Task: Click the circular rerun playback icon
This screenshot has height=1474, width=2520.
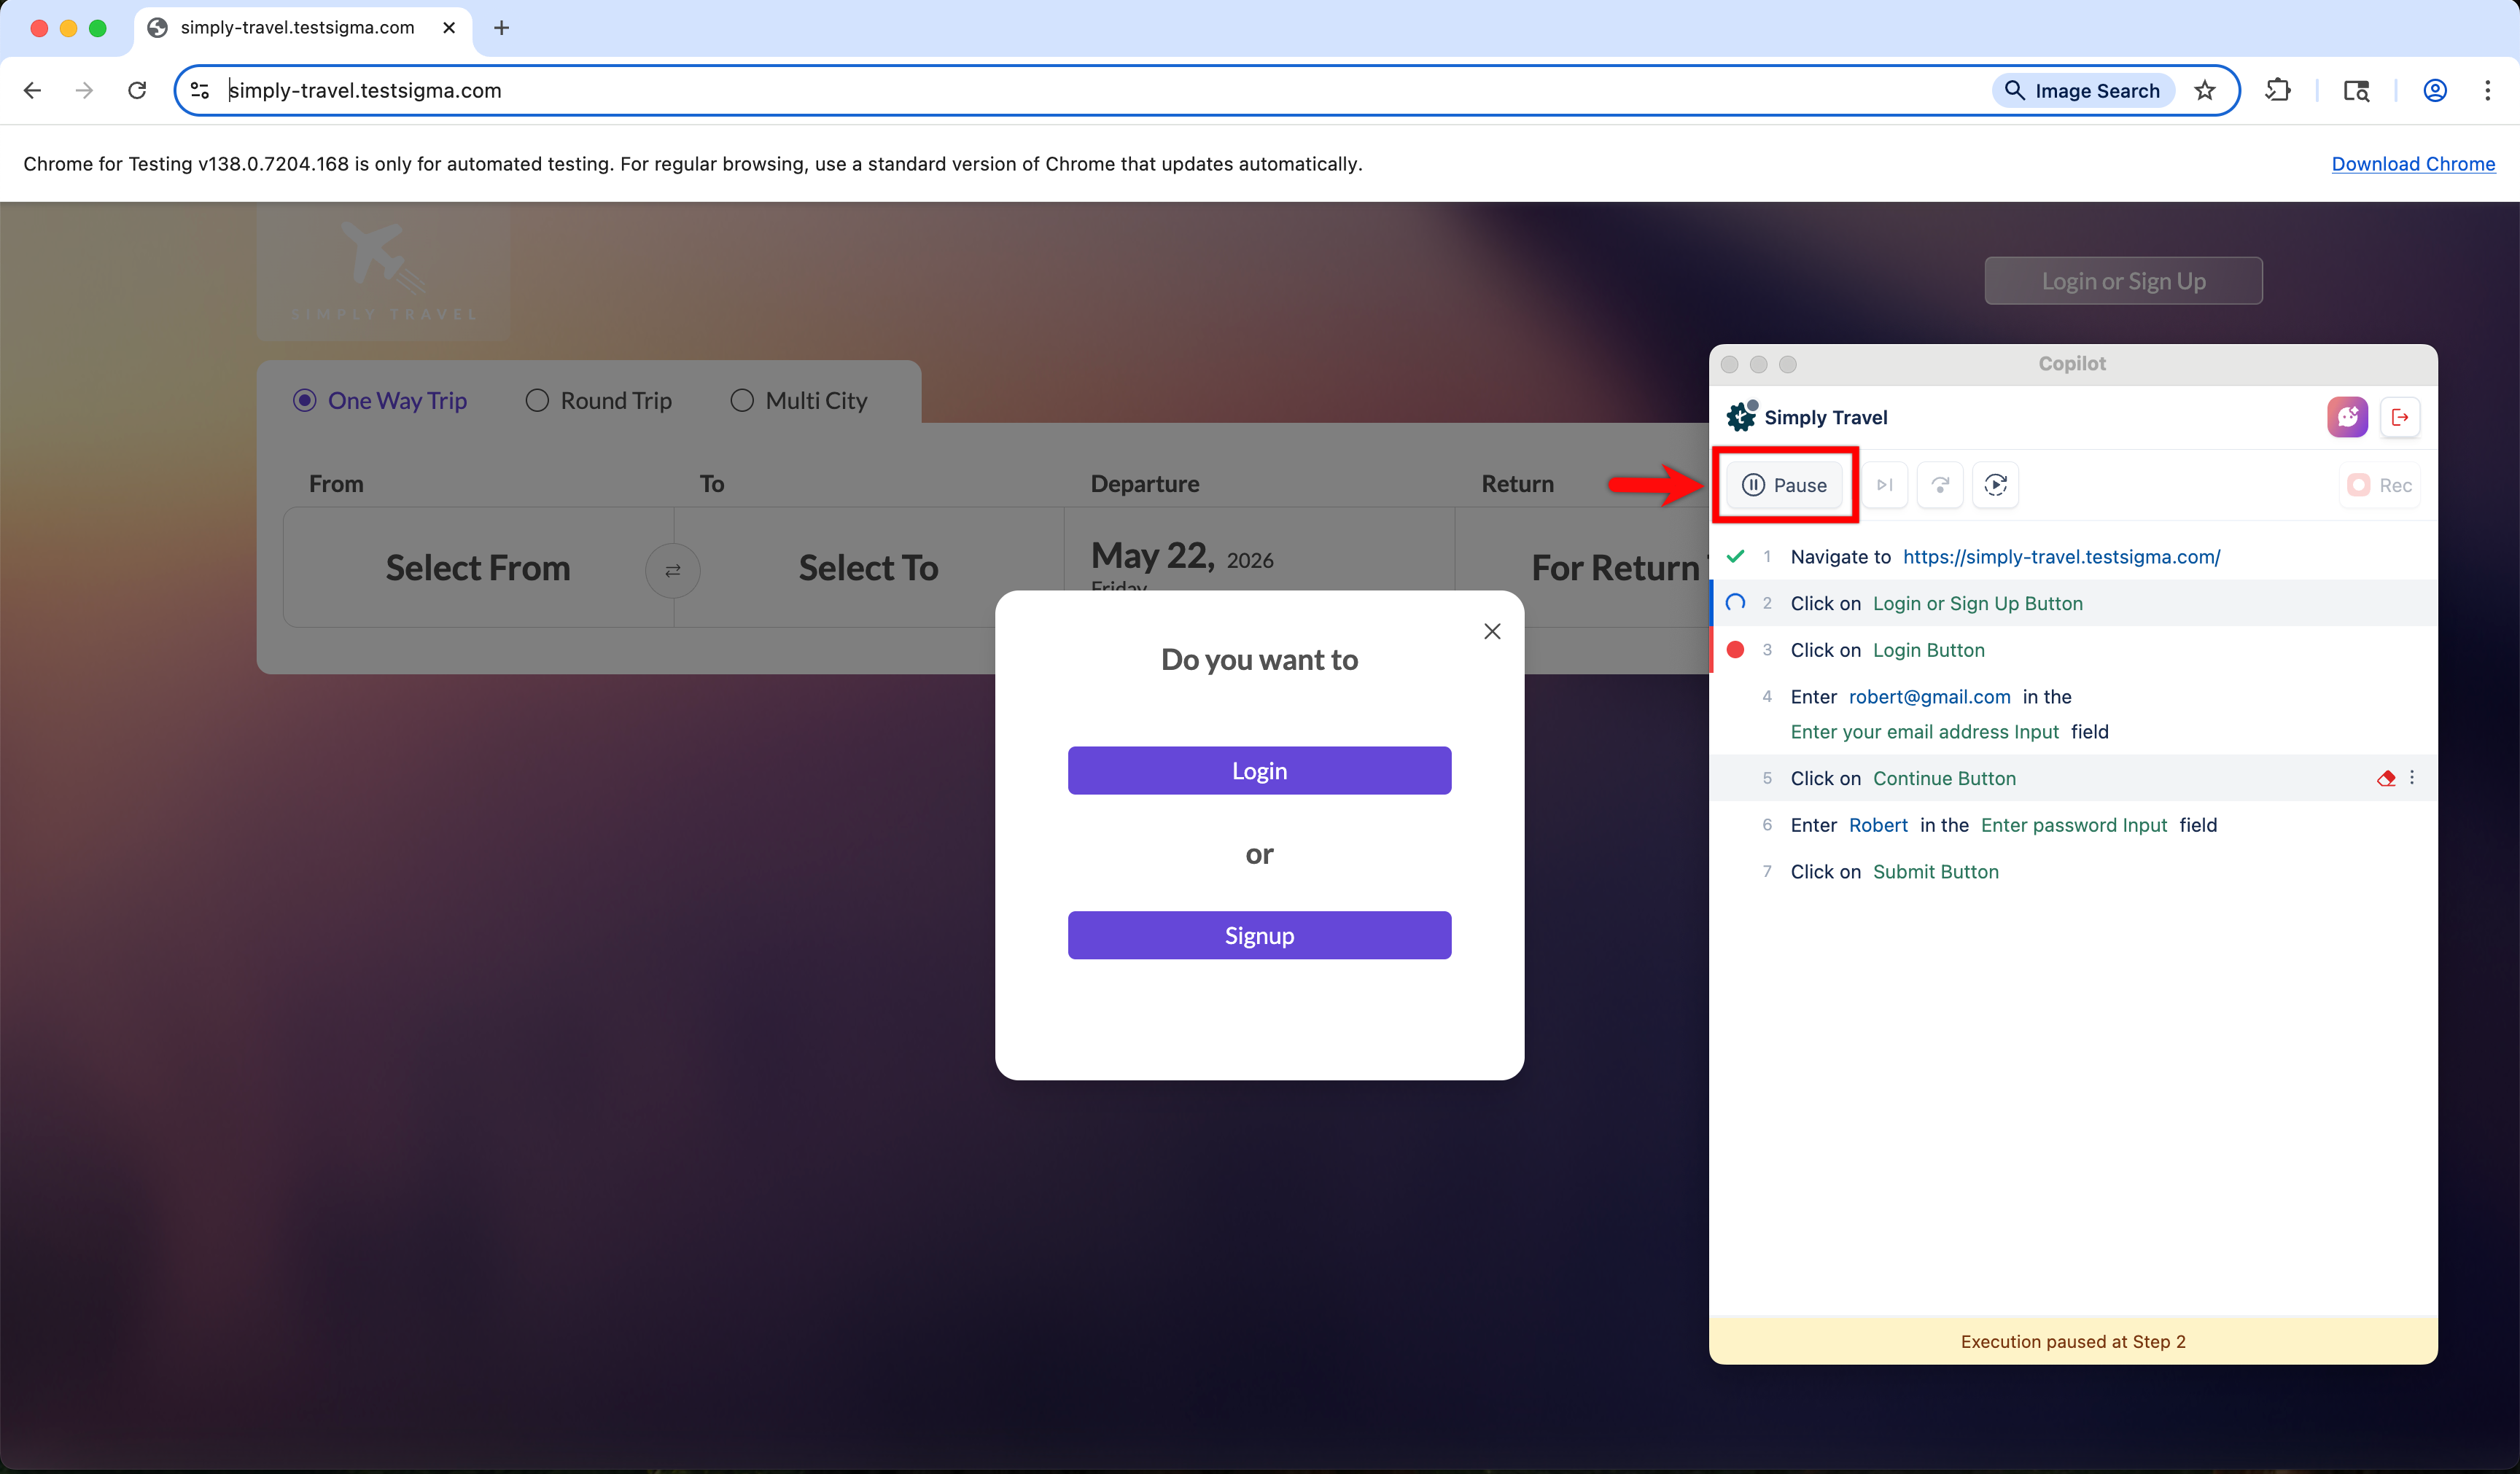Action: click(x=1995, y=485)
